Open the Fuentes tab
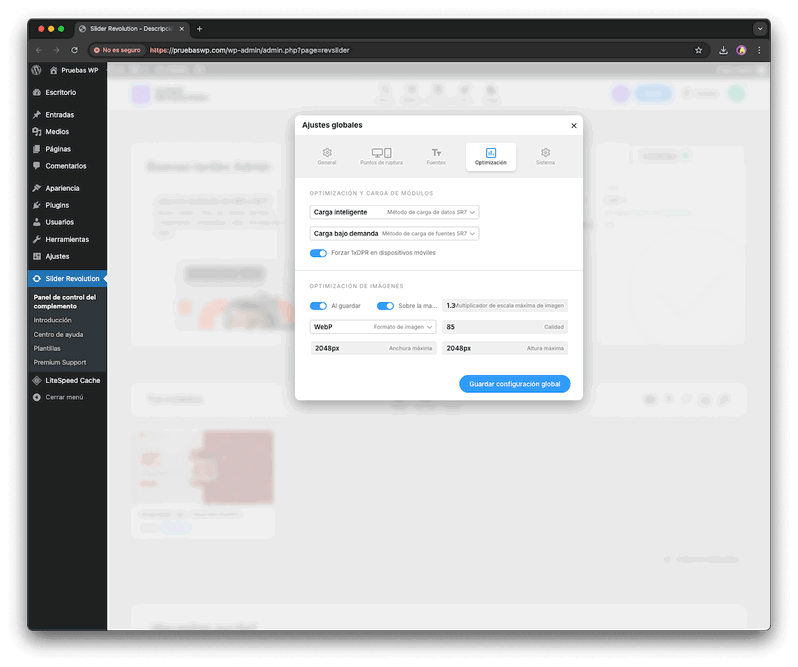This screenshot has width=798, height=667. pos(436,156)
